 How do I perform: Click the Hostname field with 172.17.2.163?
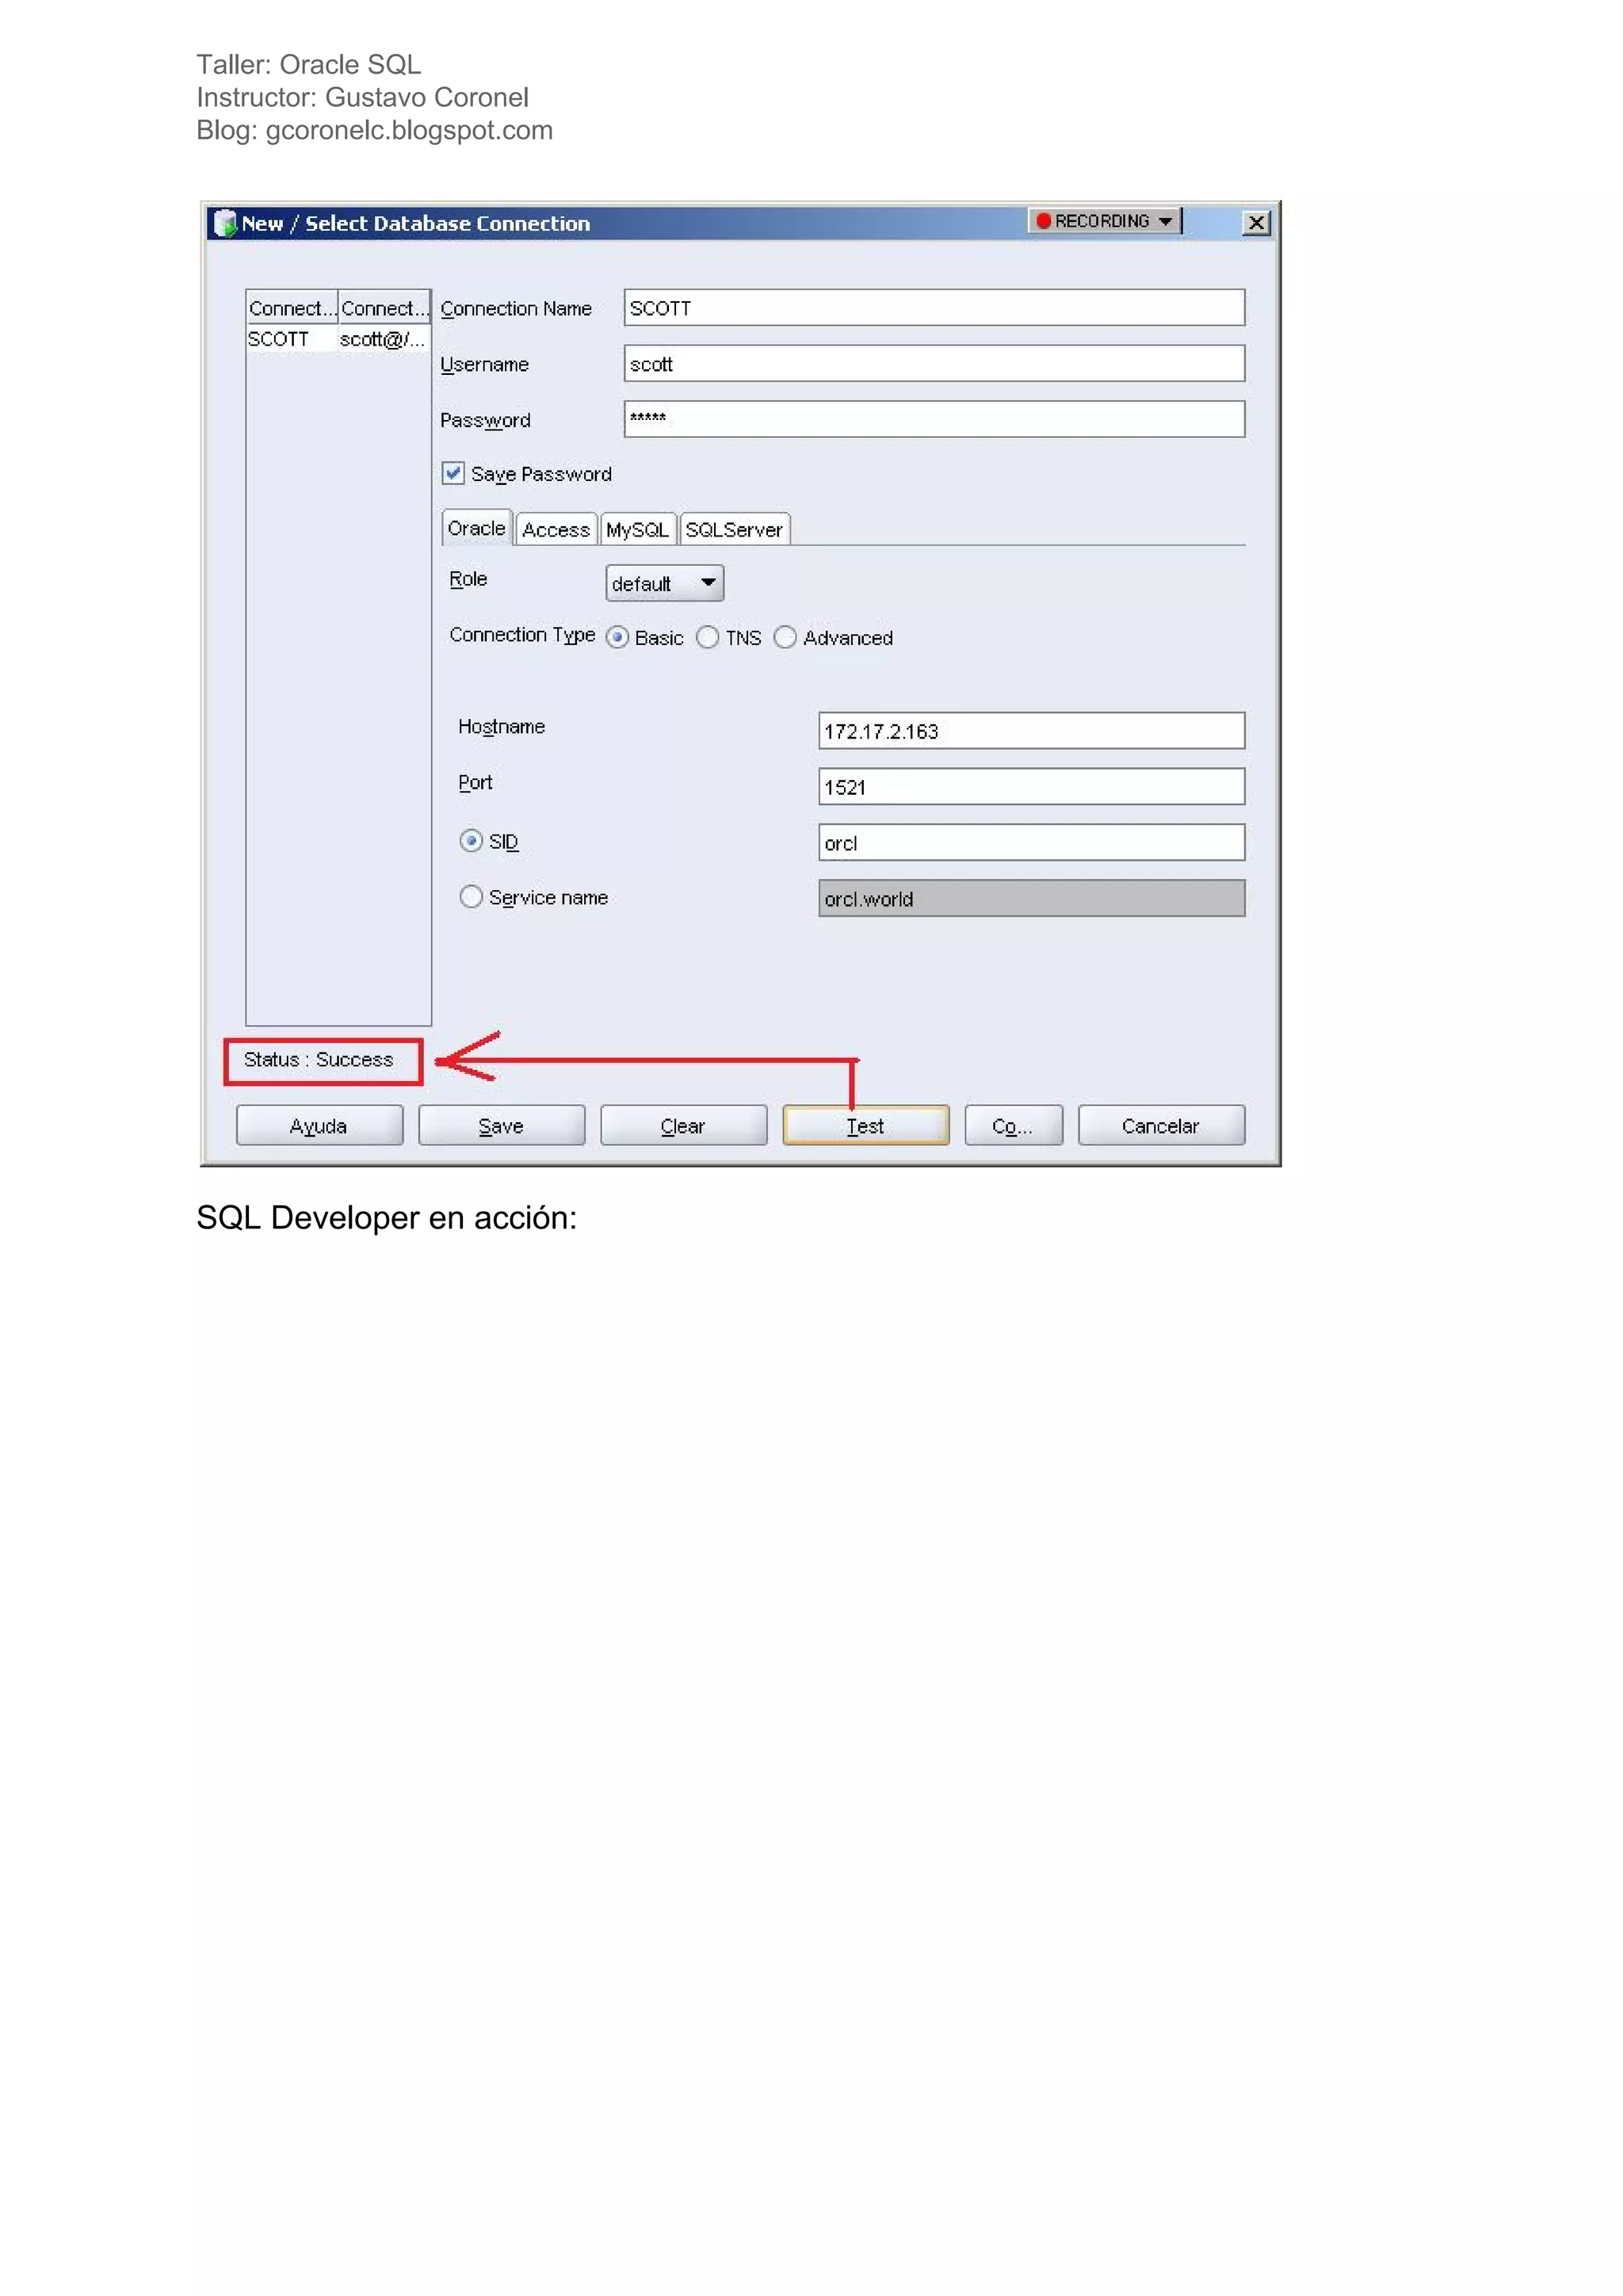1031,731
